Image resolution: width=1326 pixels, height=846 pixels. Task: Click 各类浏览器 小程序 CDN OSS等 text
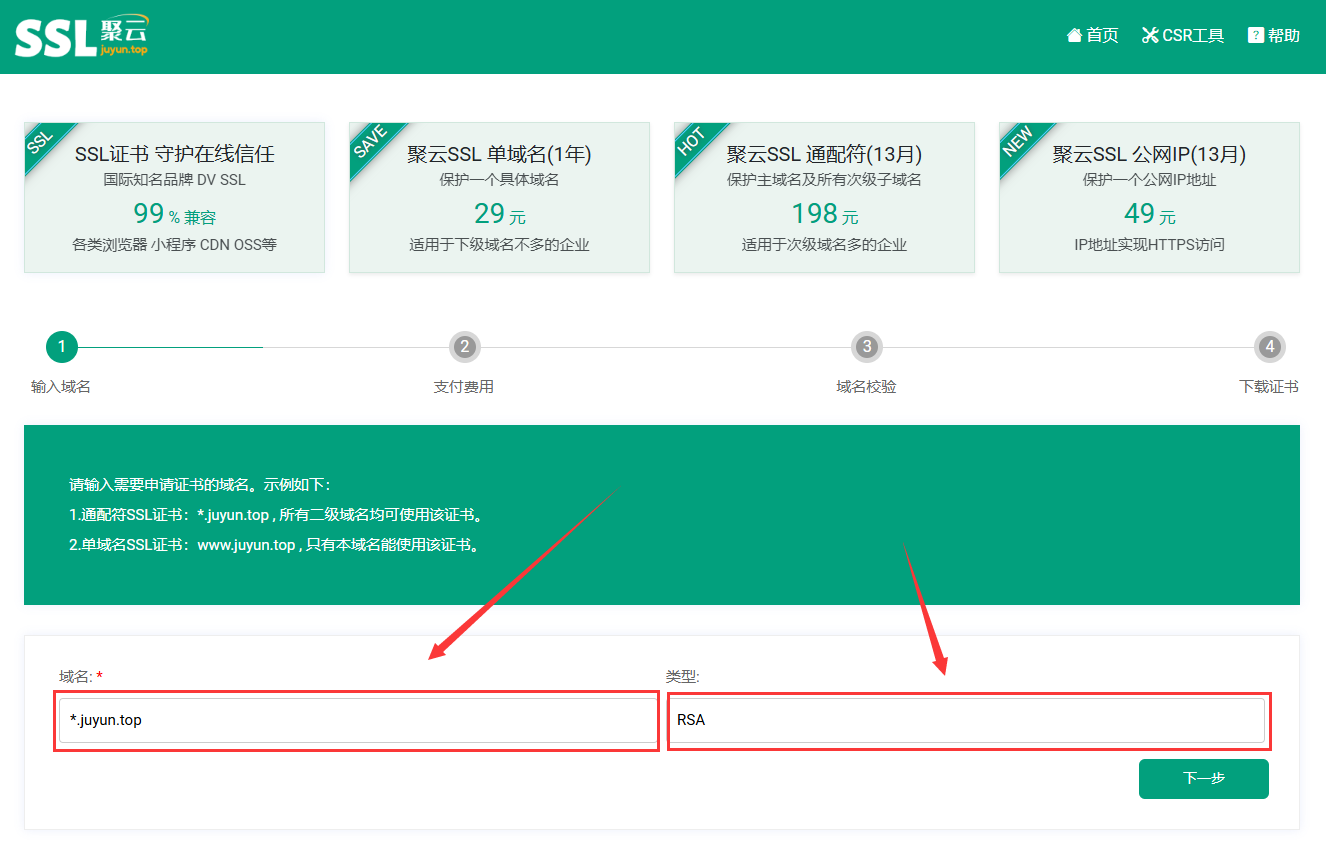(174, 244)
